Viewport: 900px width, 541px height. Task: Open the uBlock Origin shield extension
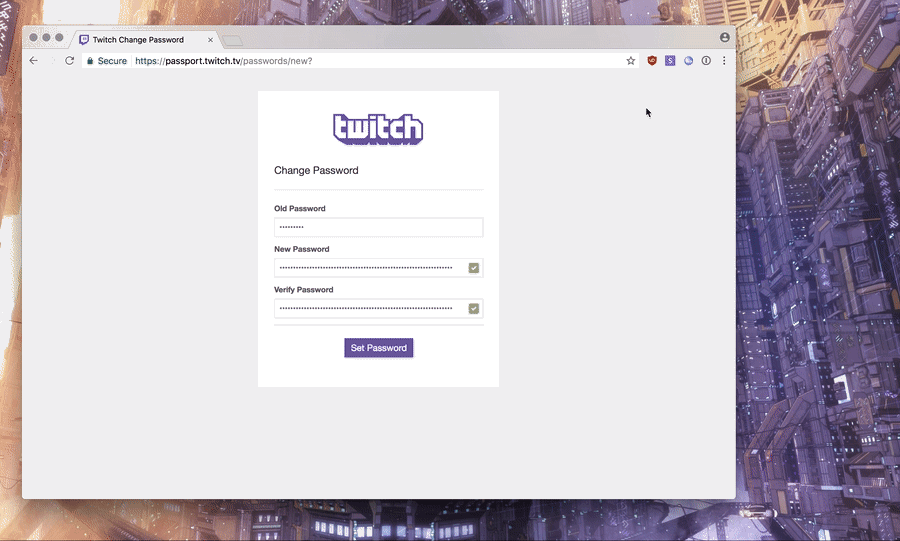point(651,60)
